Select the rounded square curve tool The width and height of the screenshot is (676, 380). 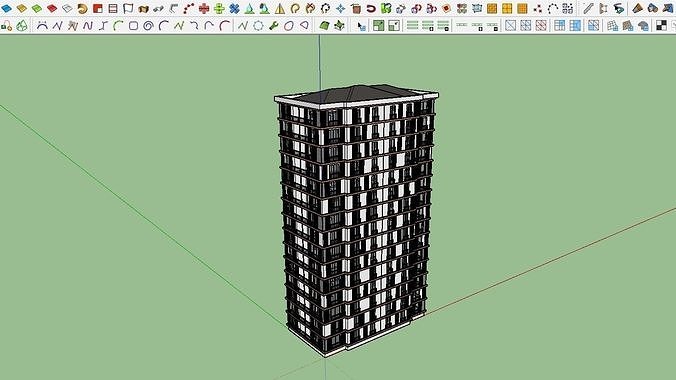tap(133, 26)
